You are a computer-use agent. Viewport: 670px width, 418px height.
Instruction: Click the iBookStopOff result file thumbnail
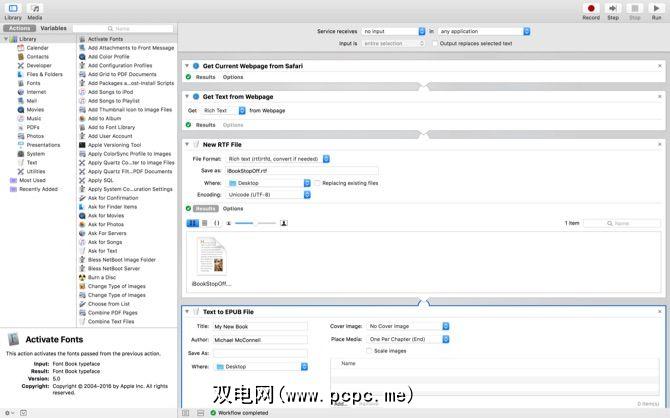click(212, 256)
